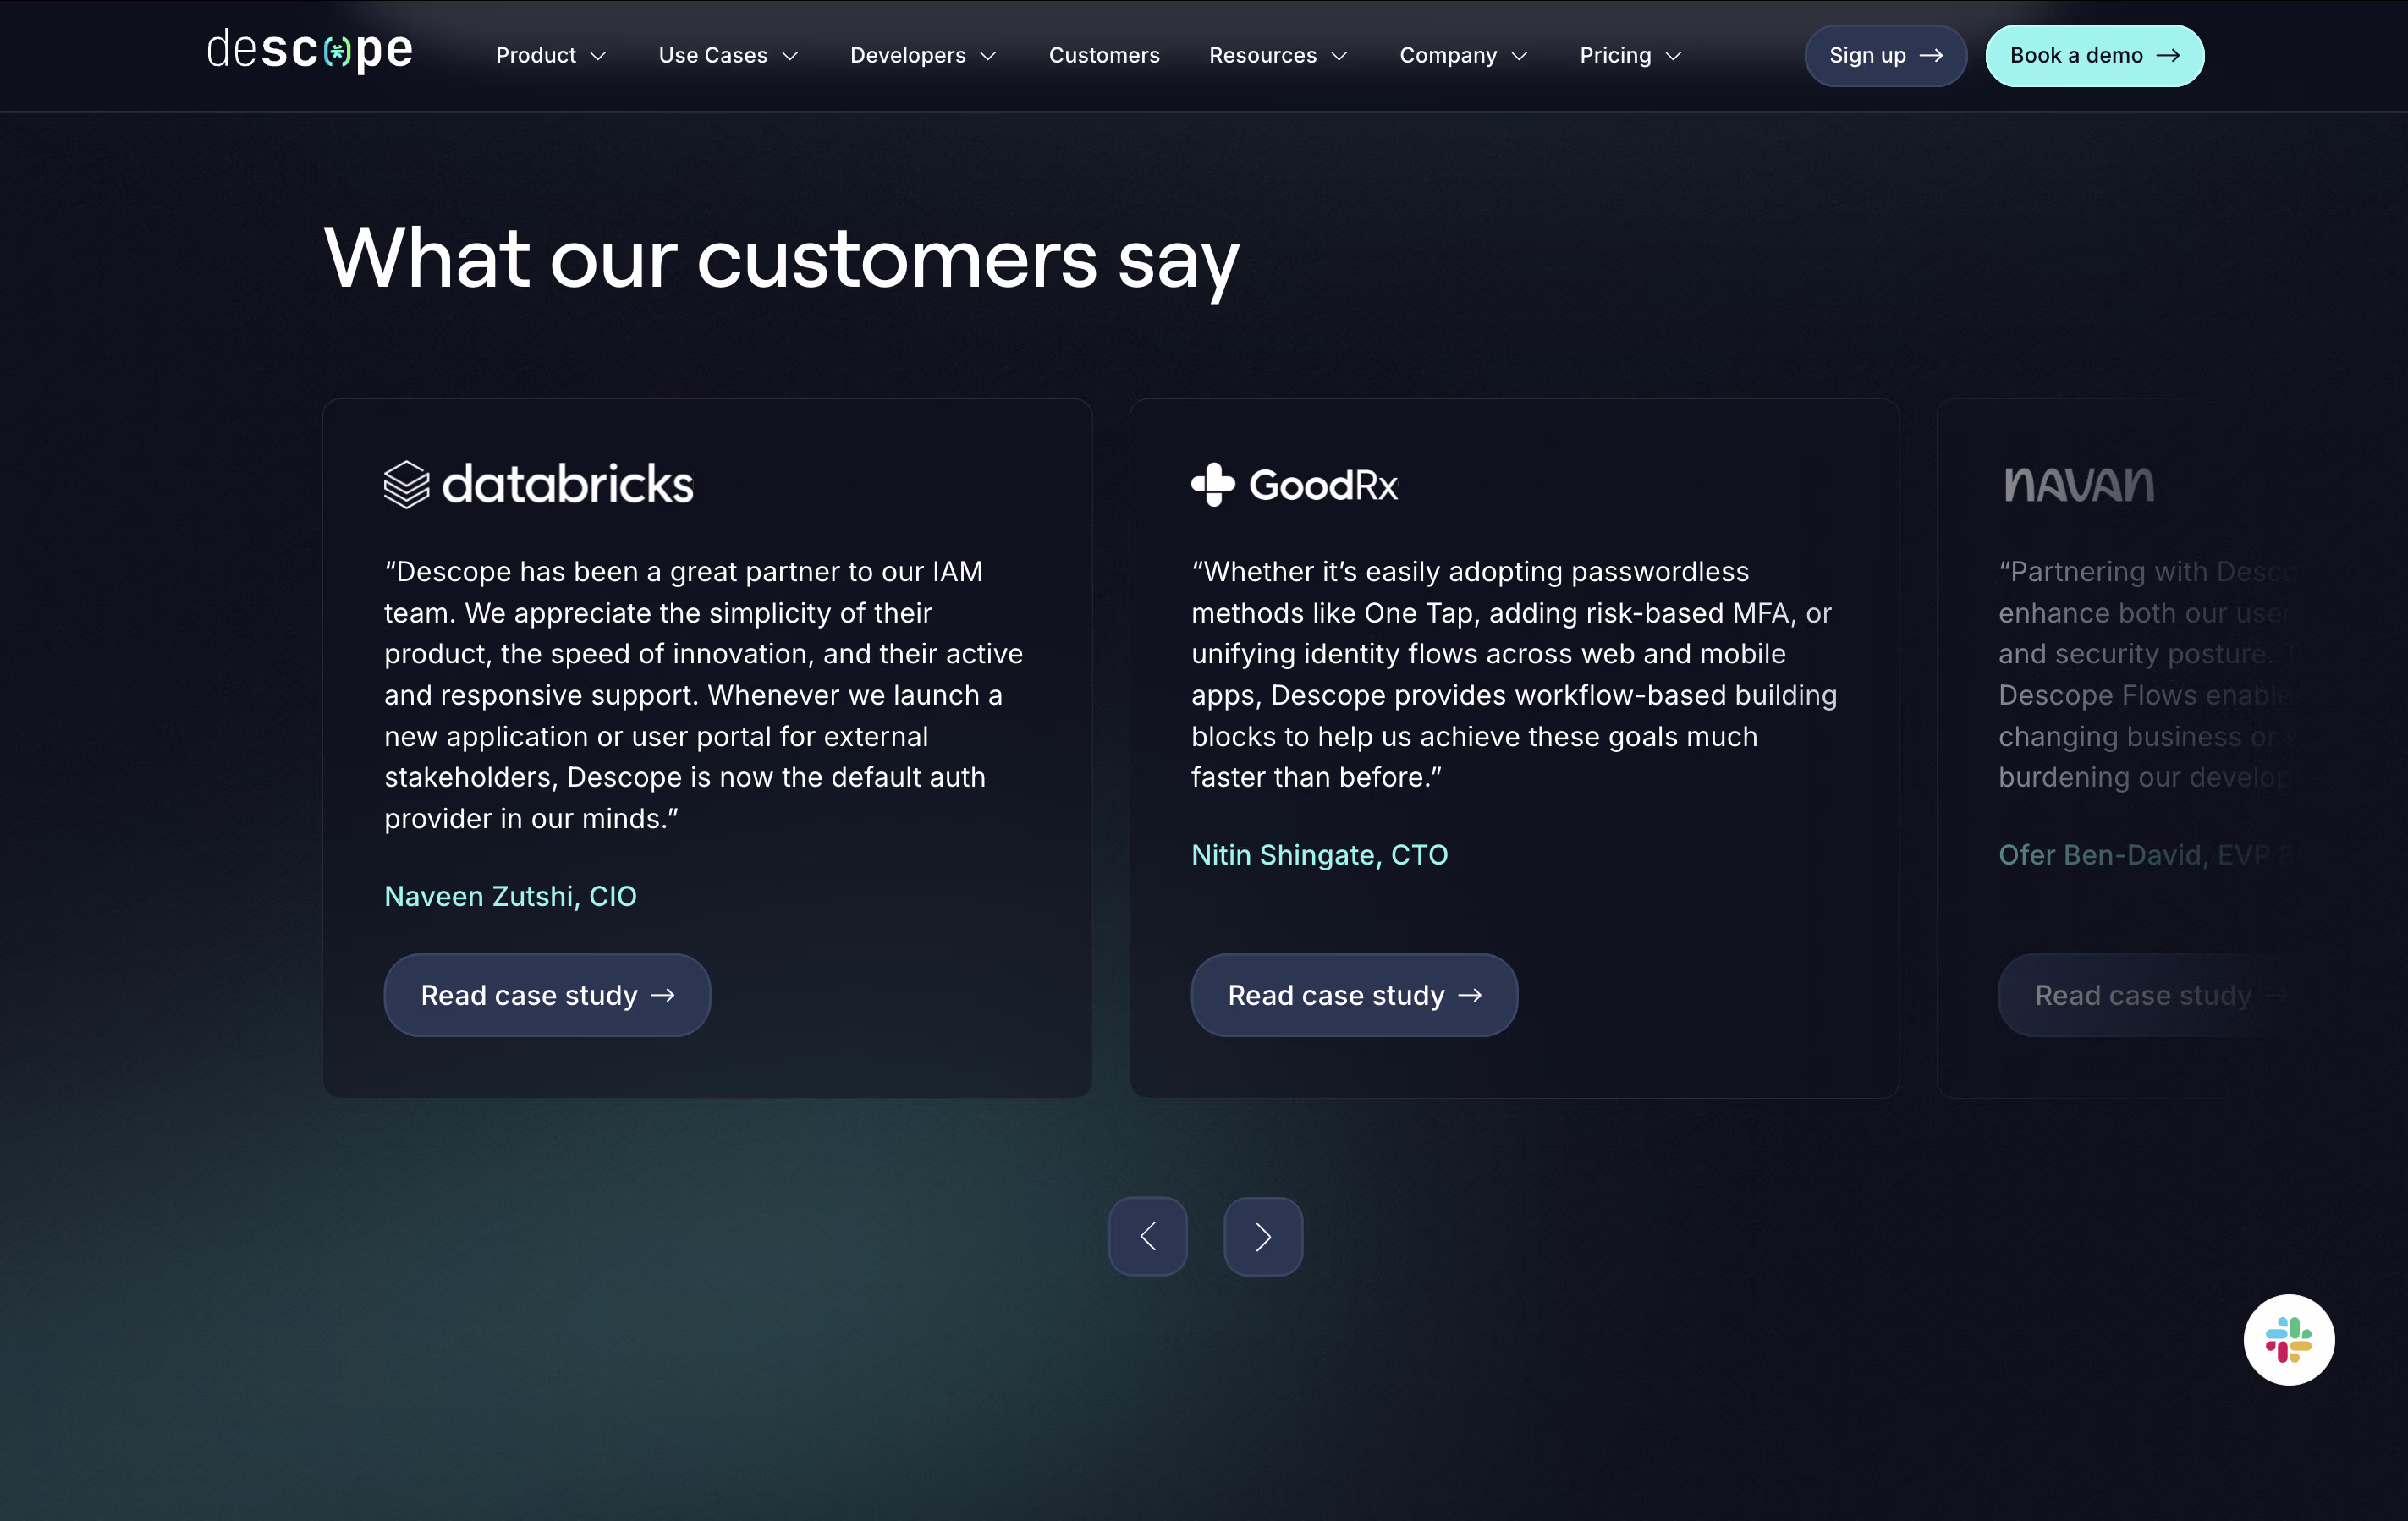Select the Nitin Shingate, CTO attribution
Image resolution: width=2408 pixels, height=1521 pixels.
point(1319,855)
